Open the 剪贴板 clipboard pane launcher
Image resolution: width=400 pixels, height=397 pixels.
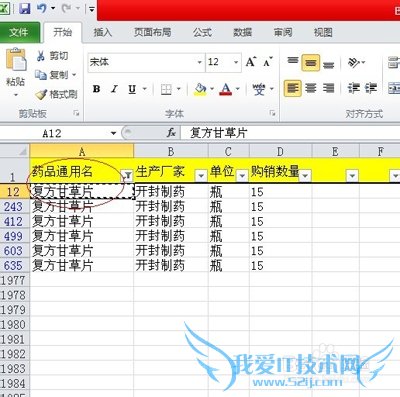[x=76, y=114]
